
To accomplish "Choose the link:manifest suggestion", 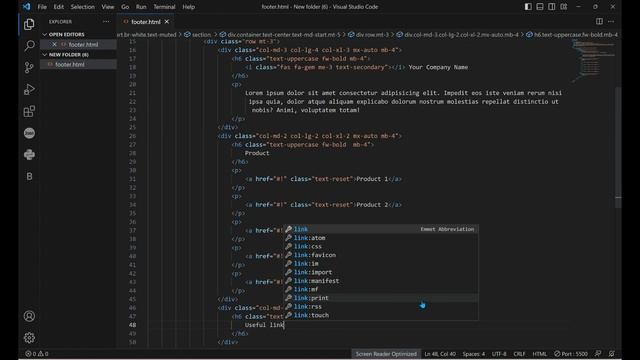I will coord(381,281).
